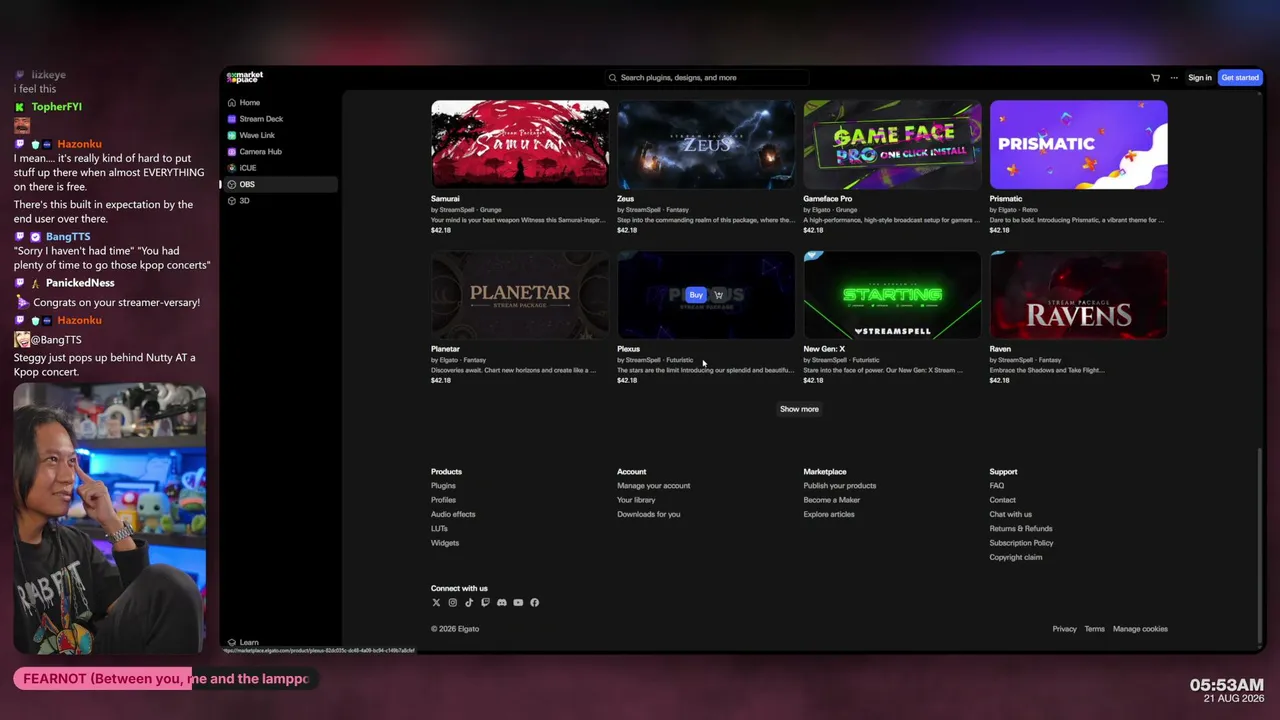1280x720 pixels.
Task: Open the Ravens stream package thumbnail
Action: 1079,295
